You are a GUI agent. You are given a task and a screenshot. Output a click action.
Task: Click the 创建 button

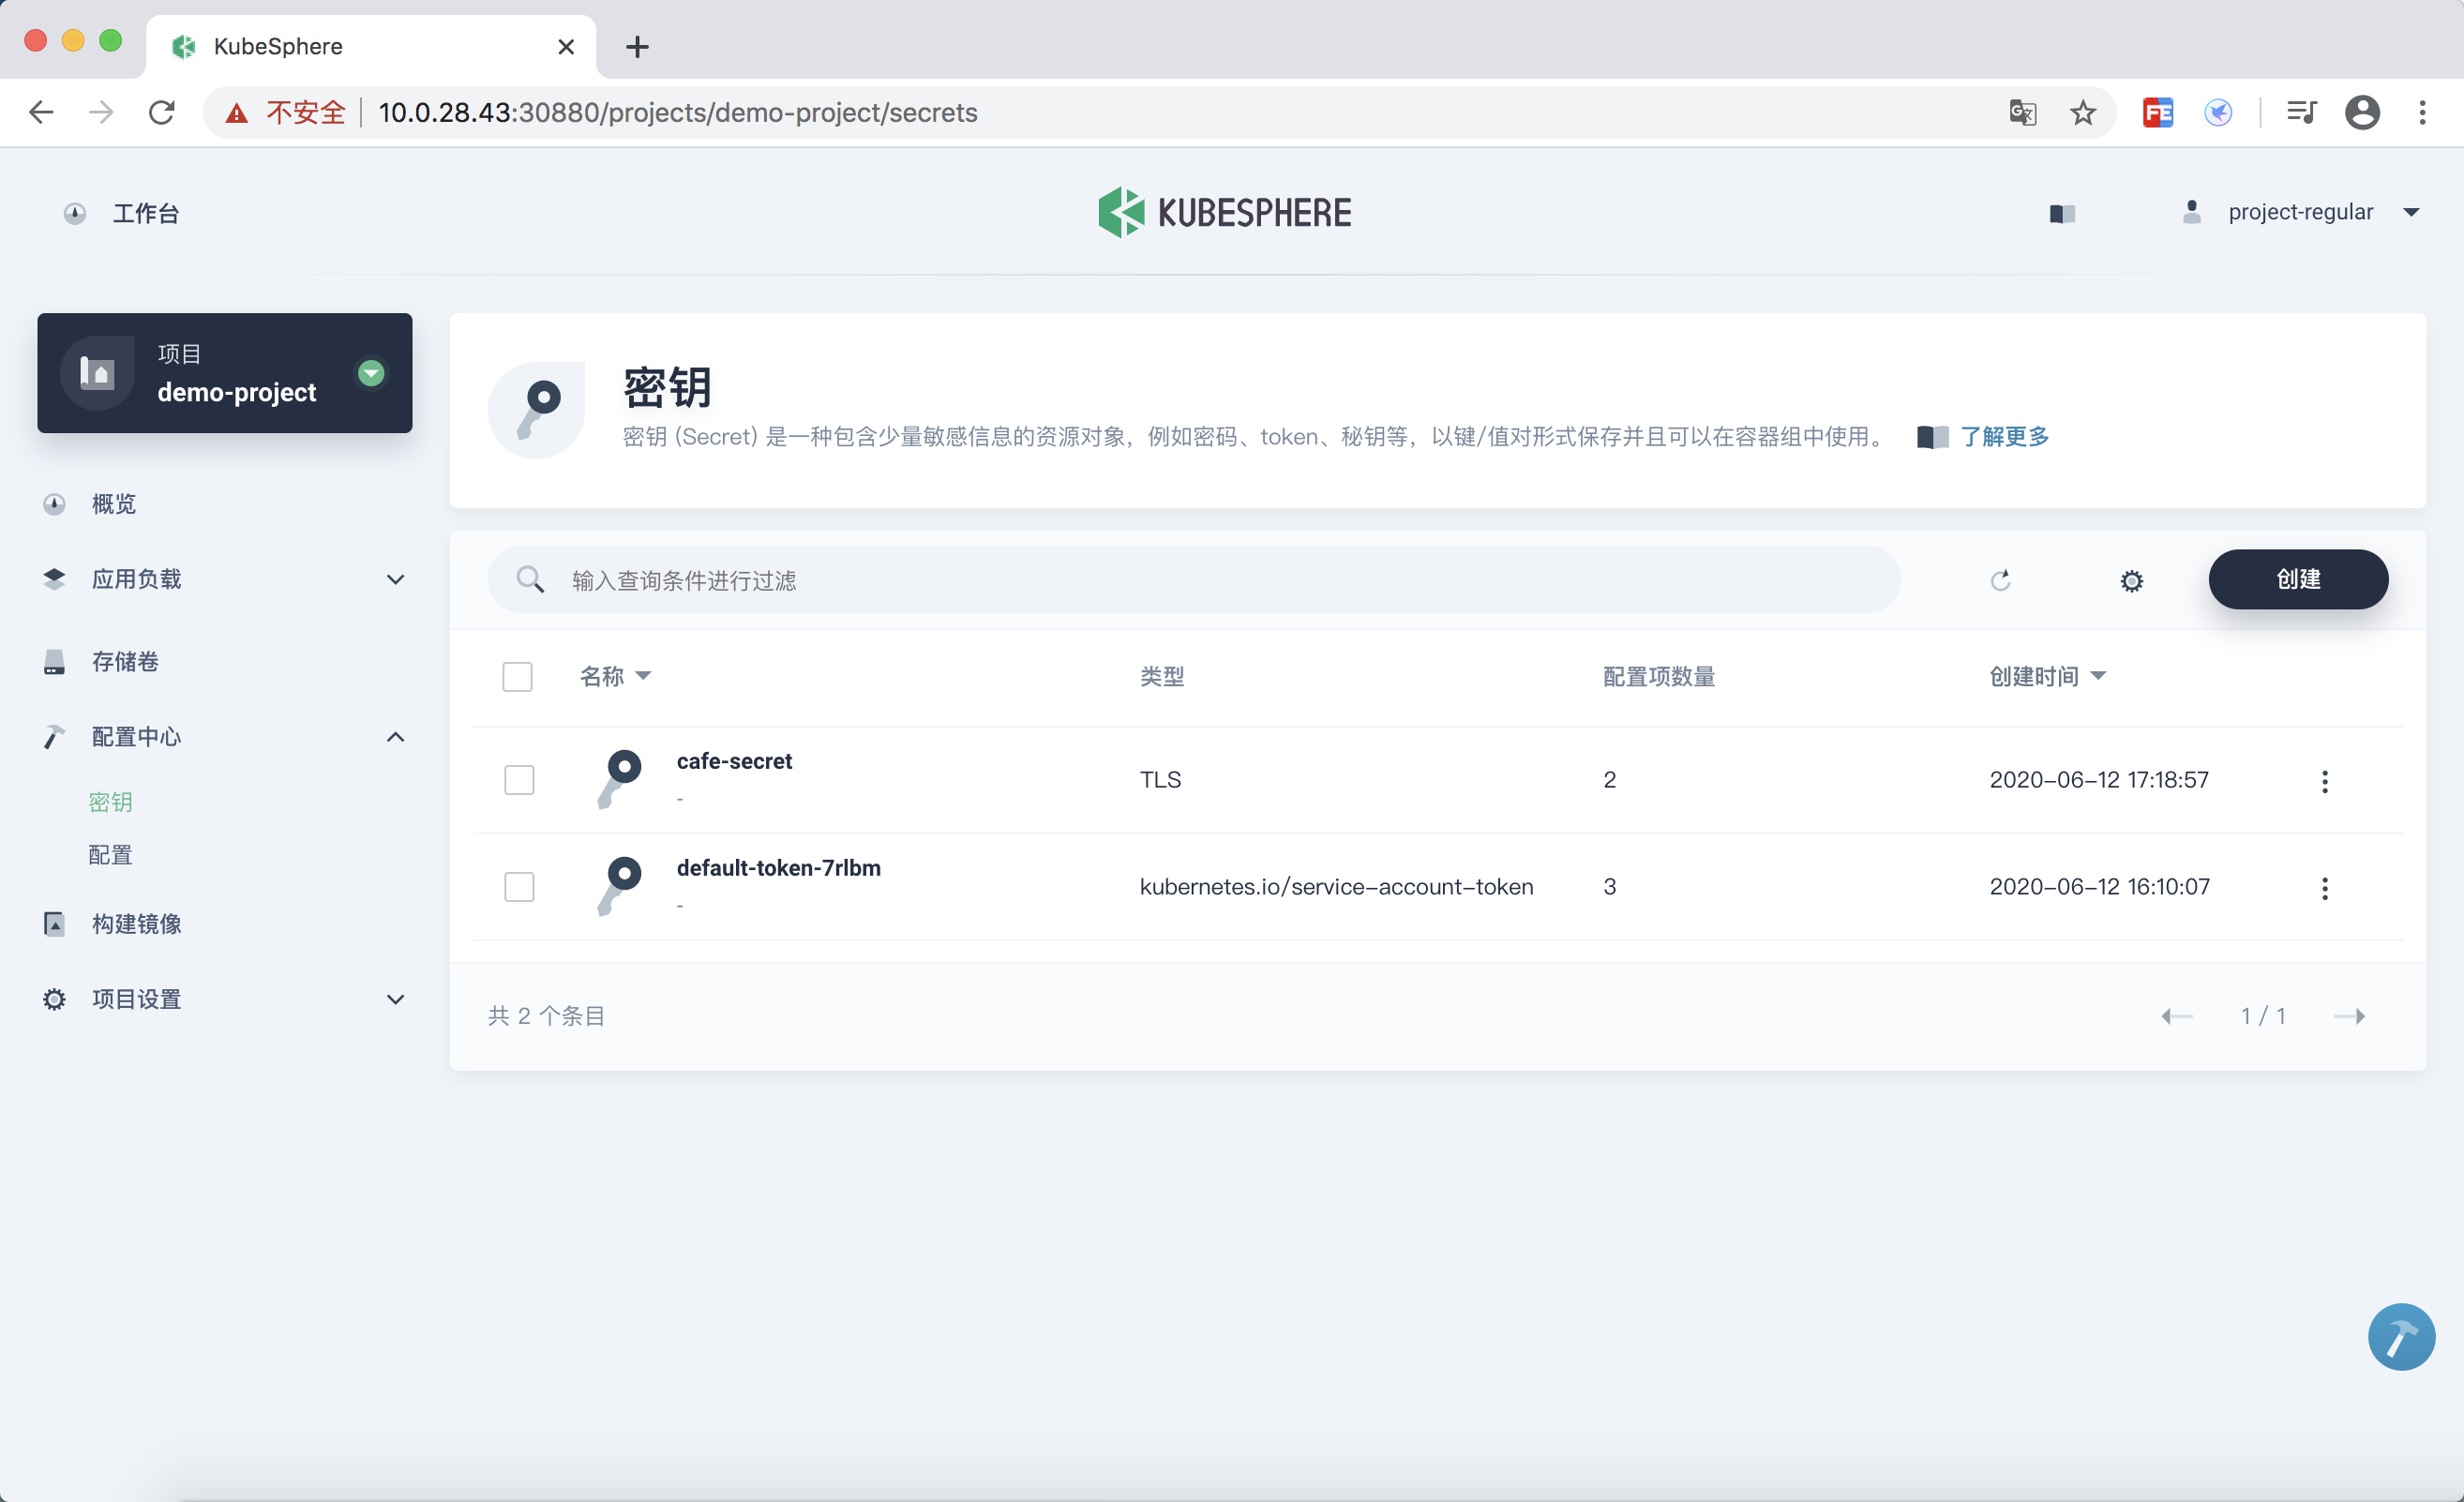2297,579
